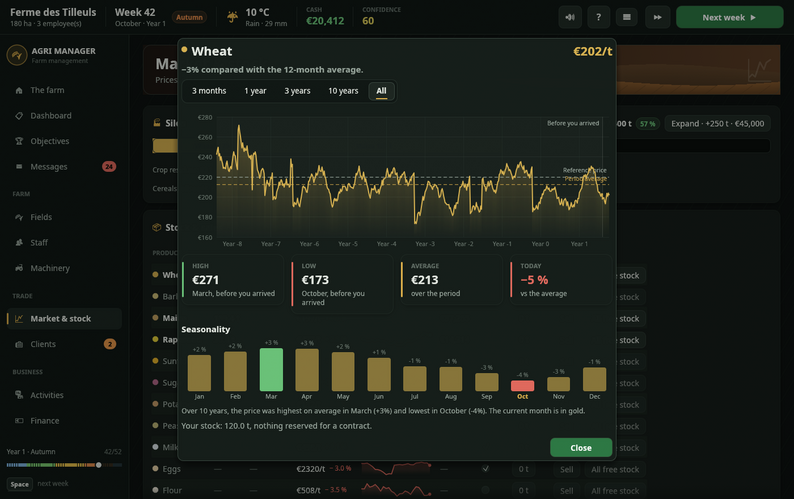Switch chart to 1 year range
Screen dimensions: 794x499
255,91
